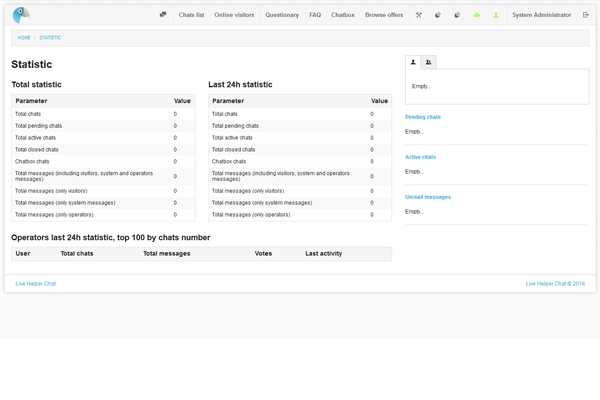
Task: Click Total chats row in Last 24h table
Action: click(x=300, y=114)
